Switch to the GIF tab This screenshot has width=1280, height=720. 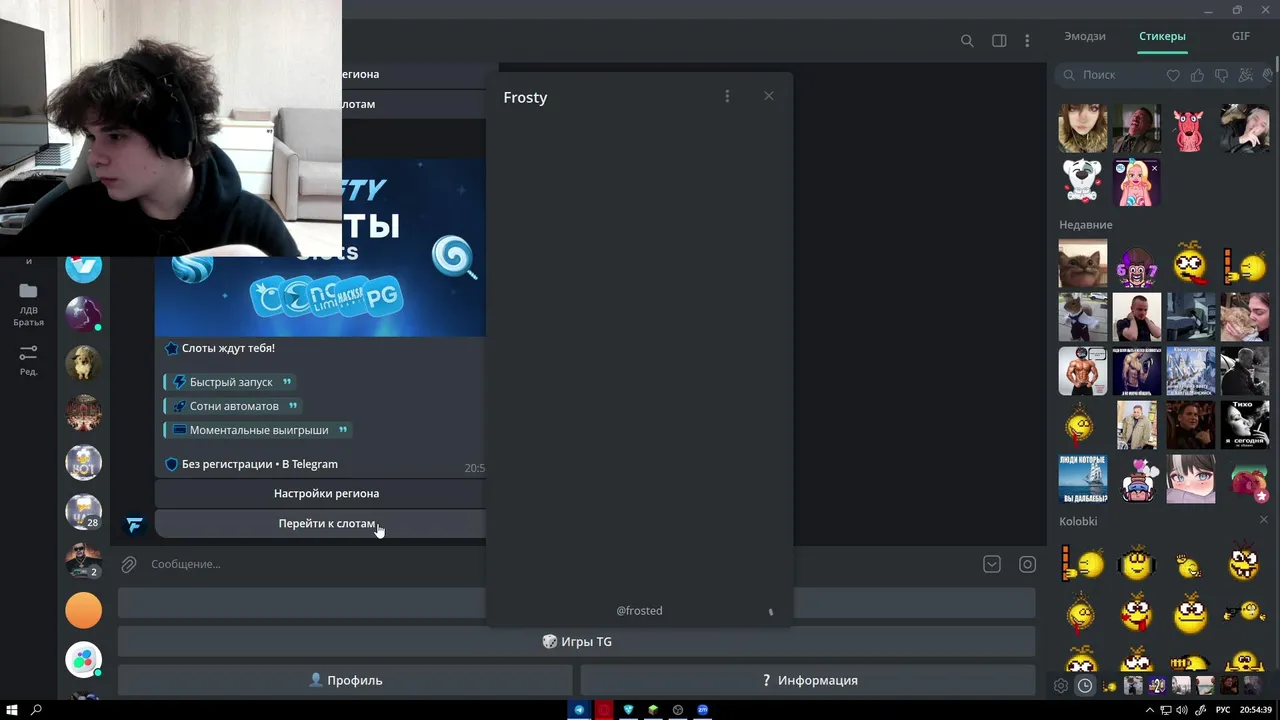point(1241,36)
